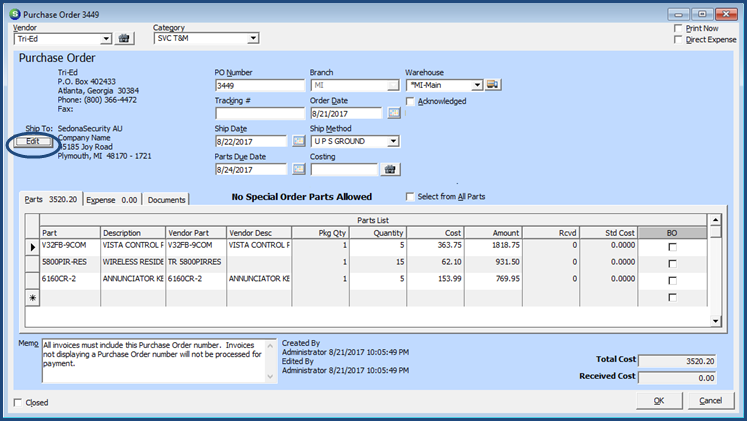
Task: Enable the Print Now checkbox
Action: click(679, 29)
